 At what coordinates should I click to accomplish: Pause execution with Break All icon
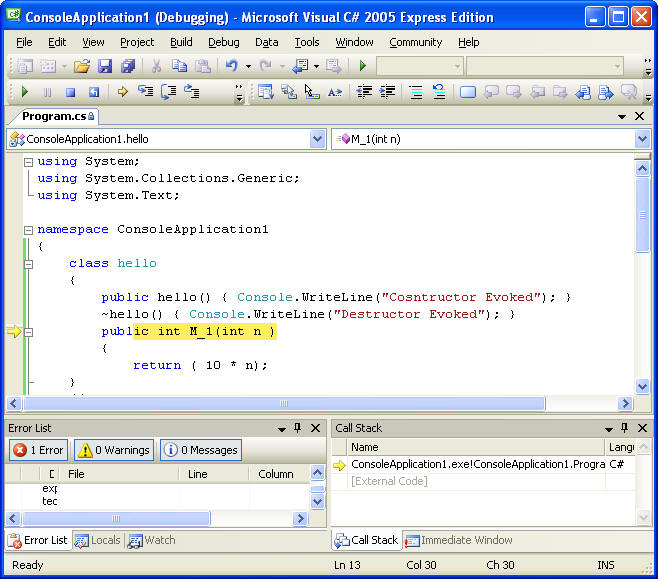pos(47,92)
